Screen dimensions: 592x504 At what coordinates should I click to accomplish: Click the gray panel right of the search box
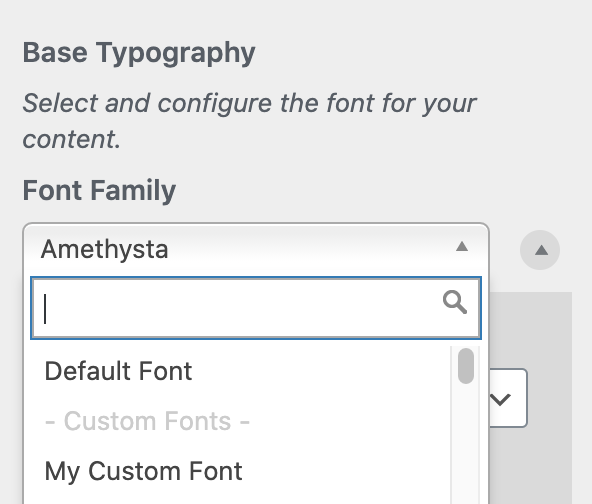point(530,328)
